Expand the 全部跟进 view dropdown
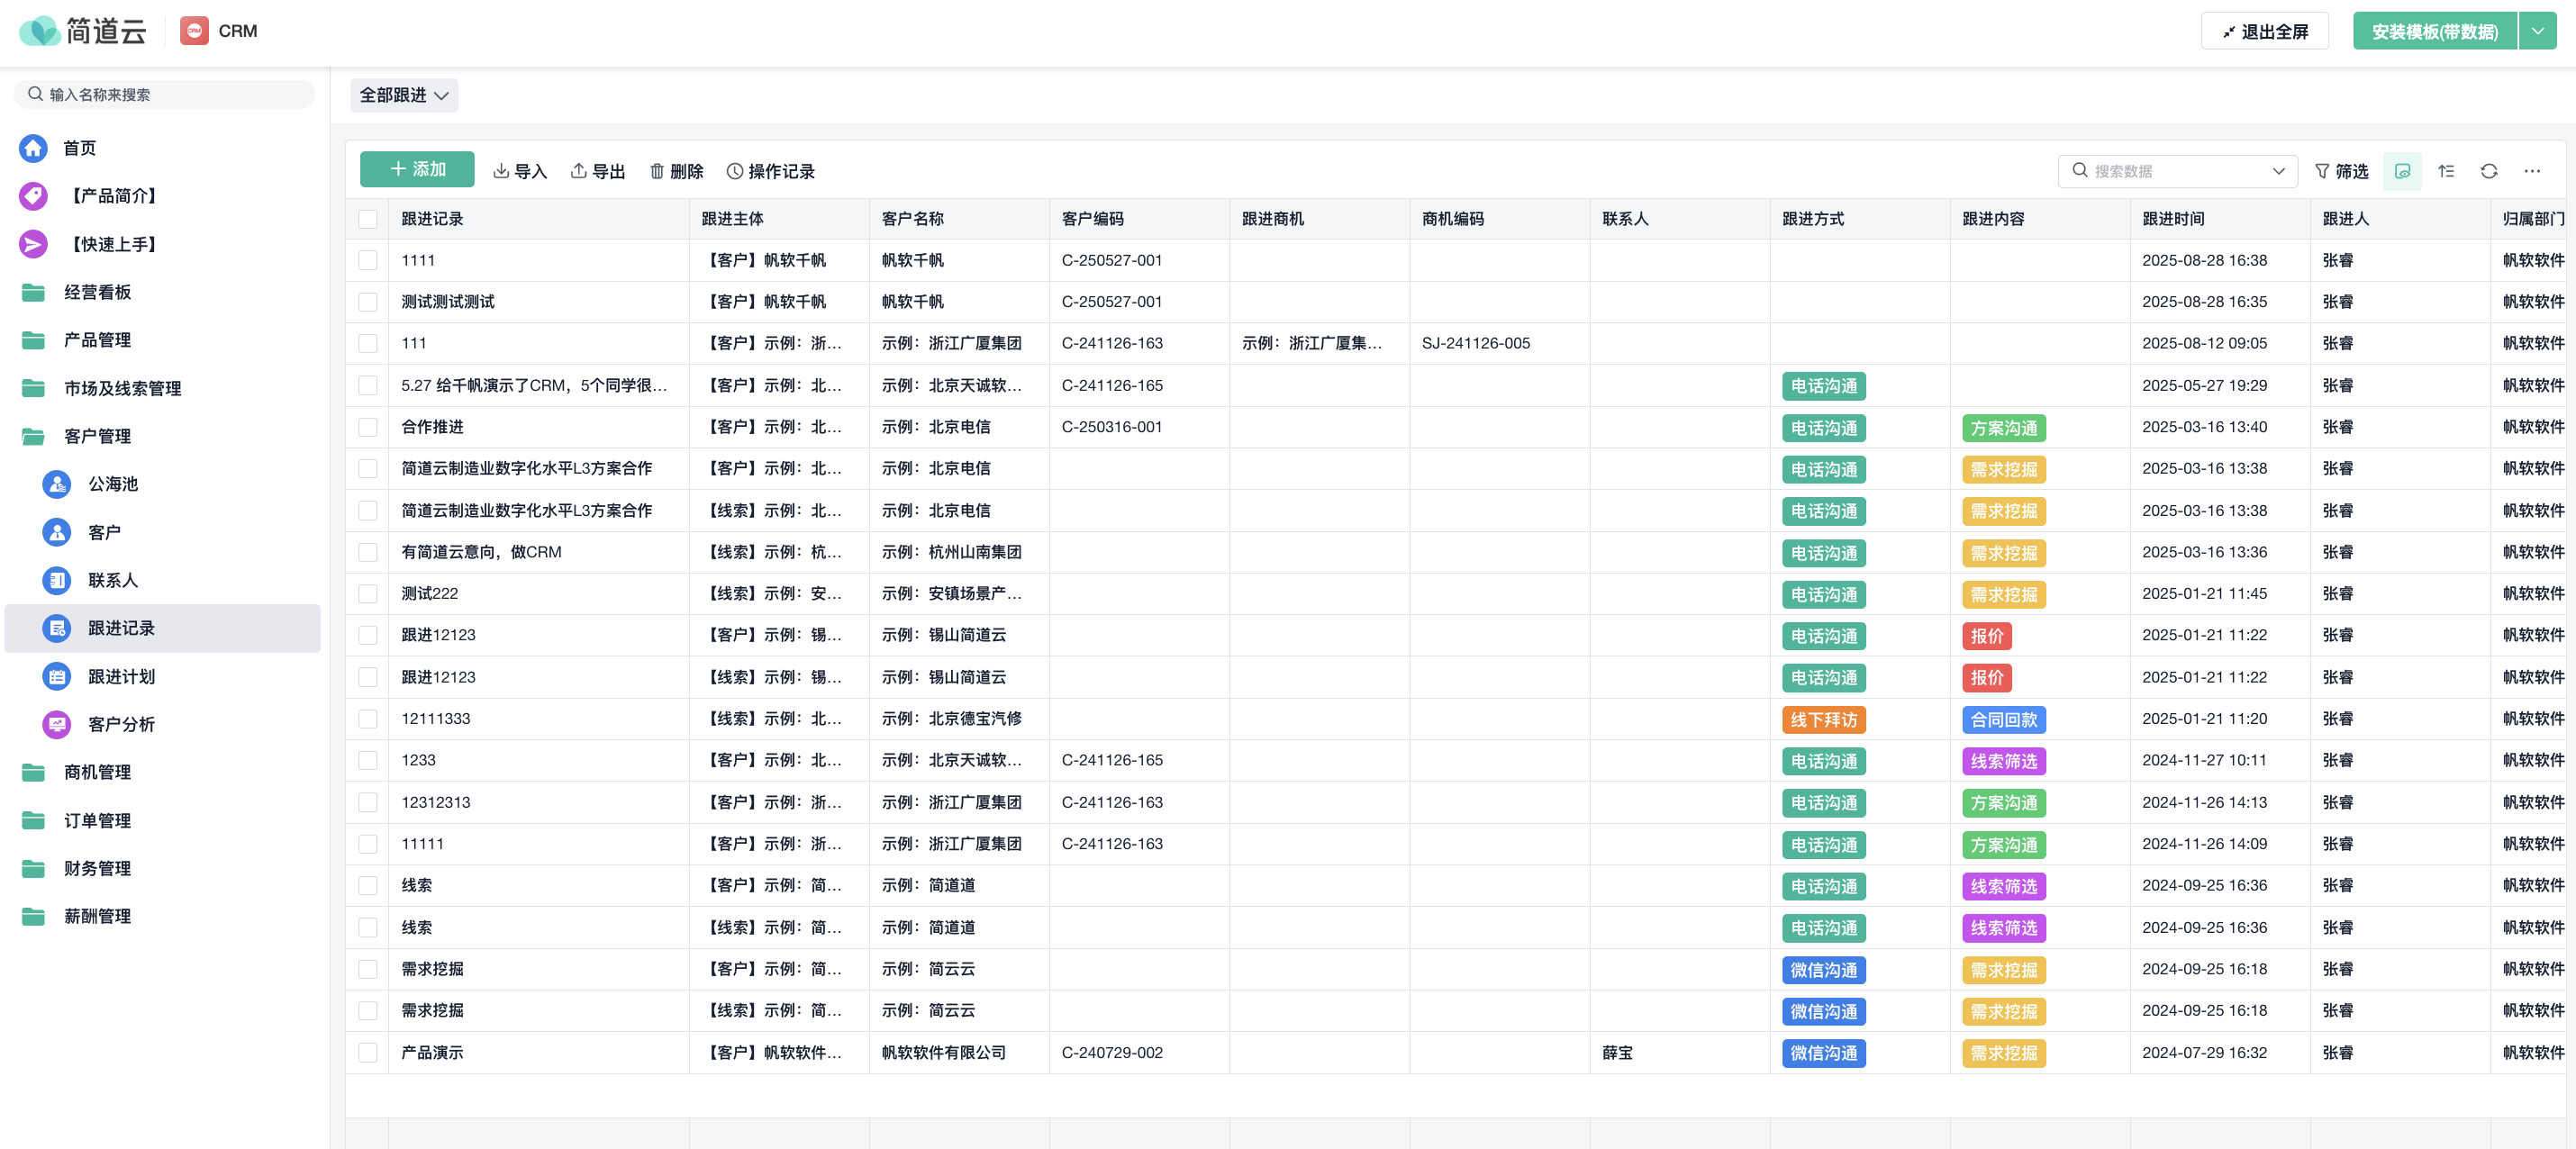The height and width of the screenshot is (1149, 2576). [404, 95]
